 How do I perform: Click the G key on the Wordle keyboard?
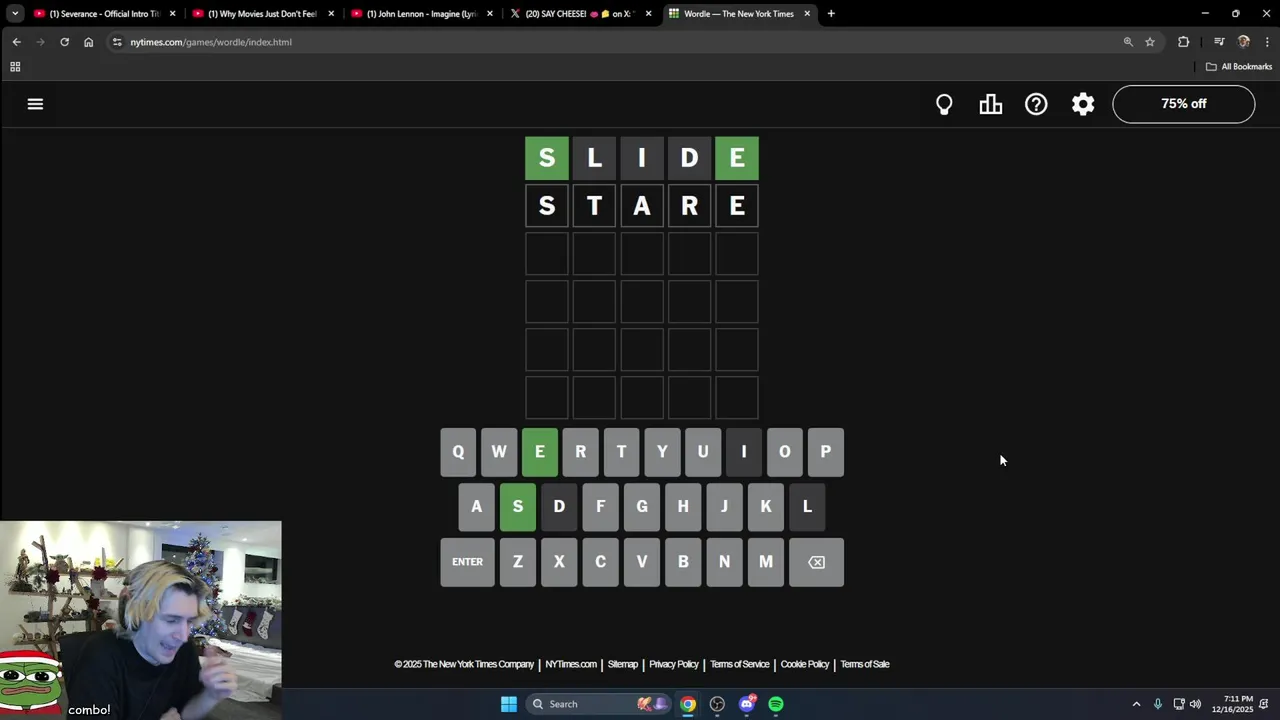642,507
